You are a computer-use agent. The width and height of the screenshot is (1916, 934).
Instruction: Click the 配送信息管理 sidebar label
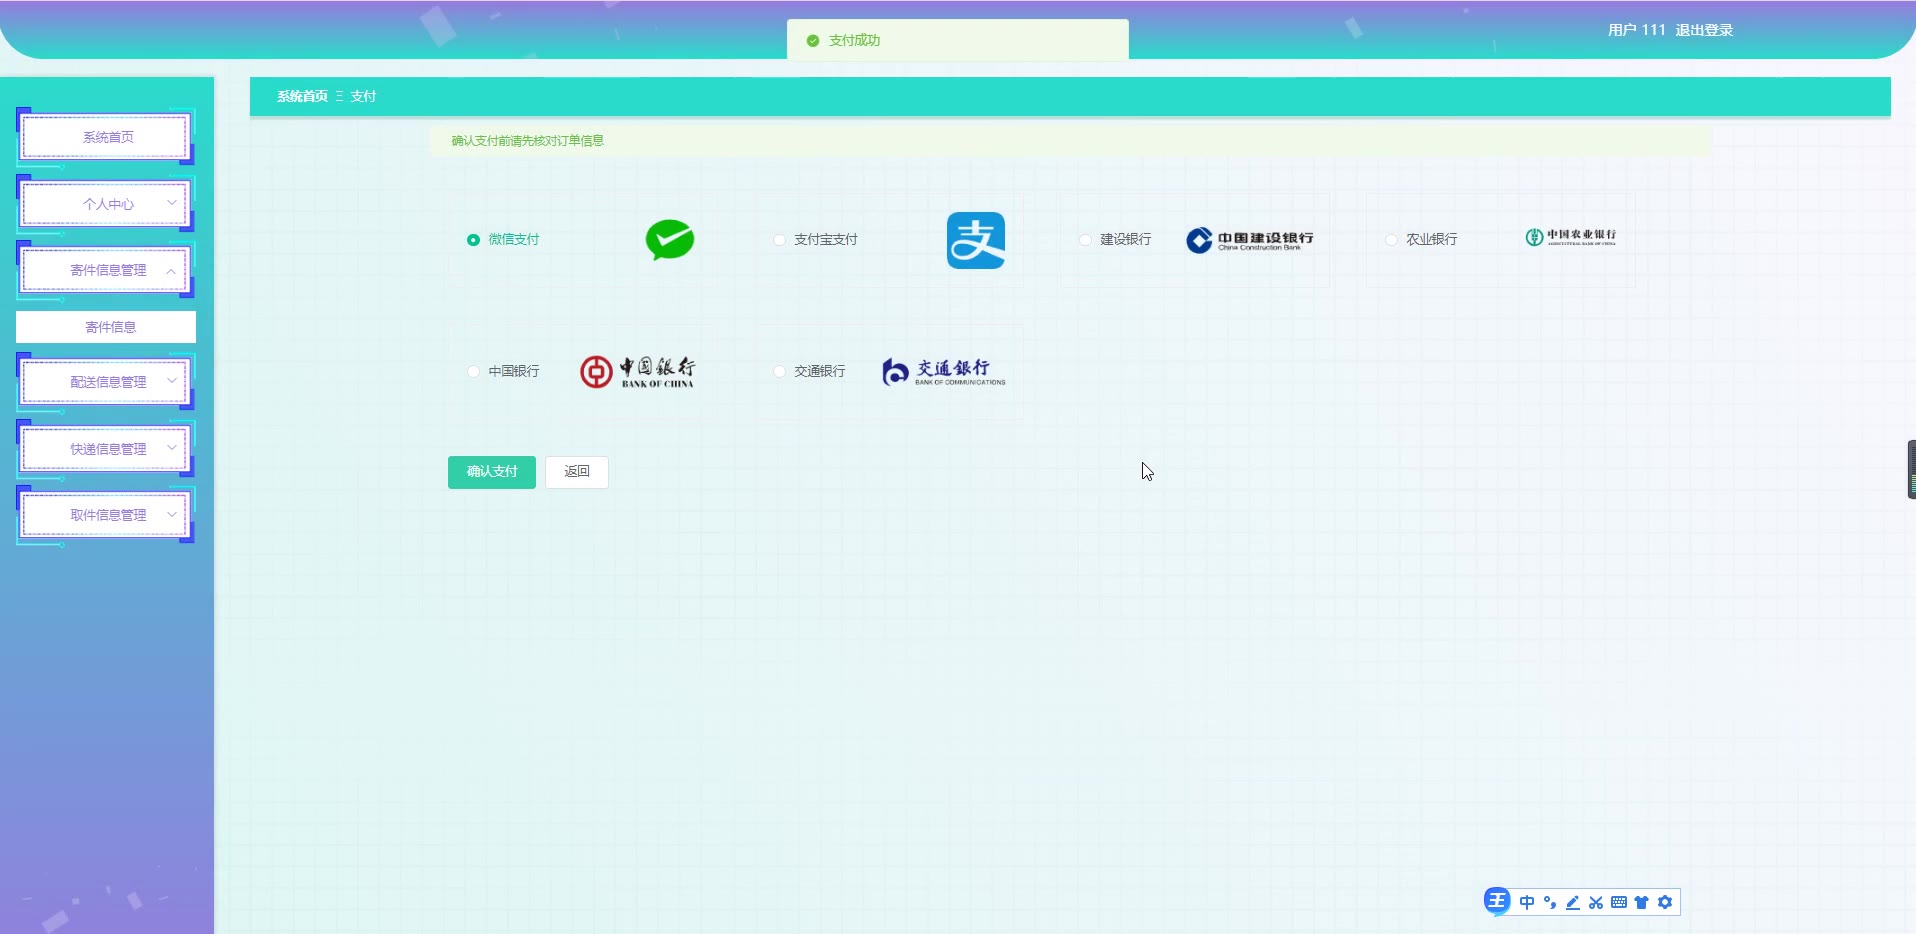point(108,382)
